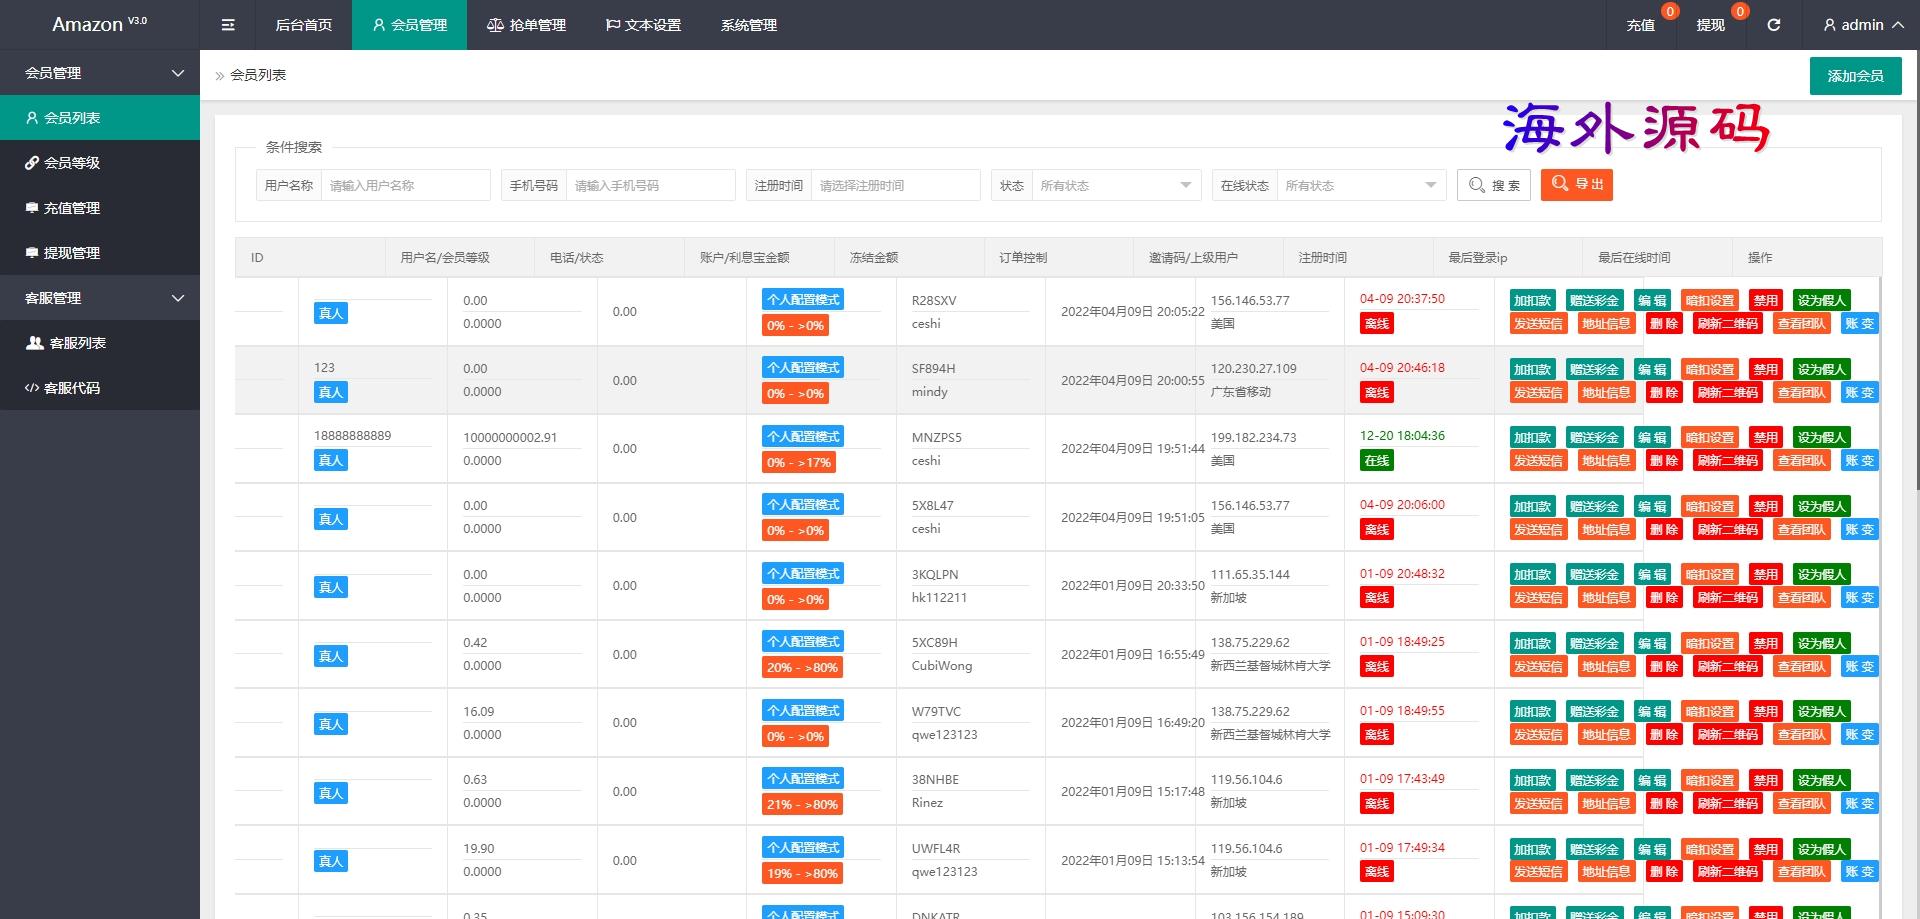Open the 注册时间 date picker field
The image size is (1920, 919).
(895, 185)
